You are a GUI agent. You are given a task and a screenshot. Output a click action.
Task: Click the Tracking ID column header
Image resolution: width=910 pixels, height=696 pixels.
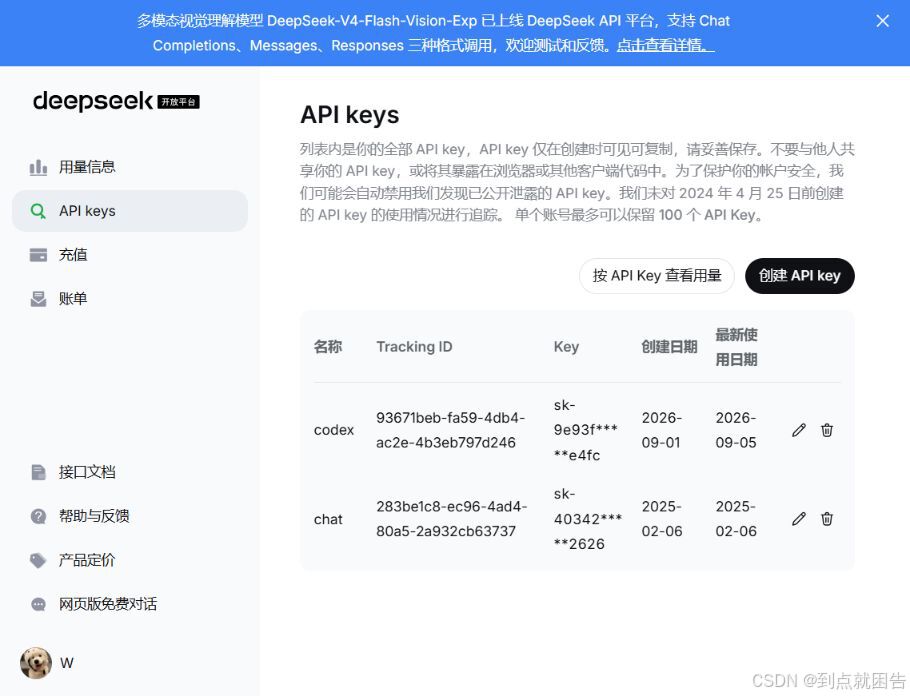click(414, 347)
